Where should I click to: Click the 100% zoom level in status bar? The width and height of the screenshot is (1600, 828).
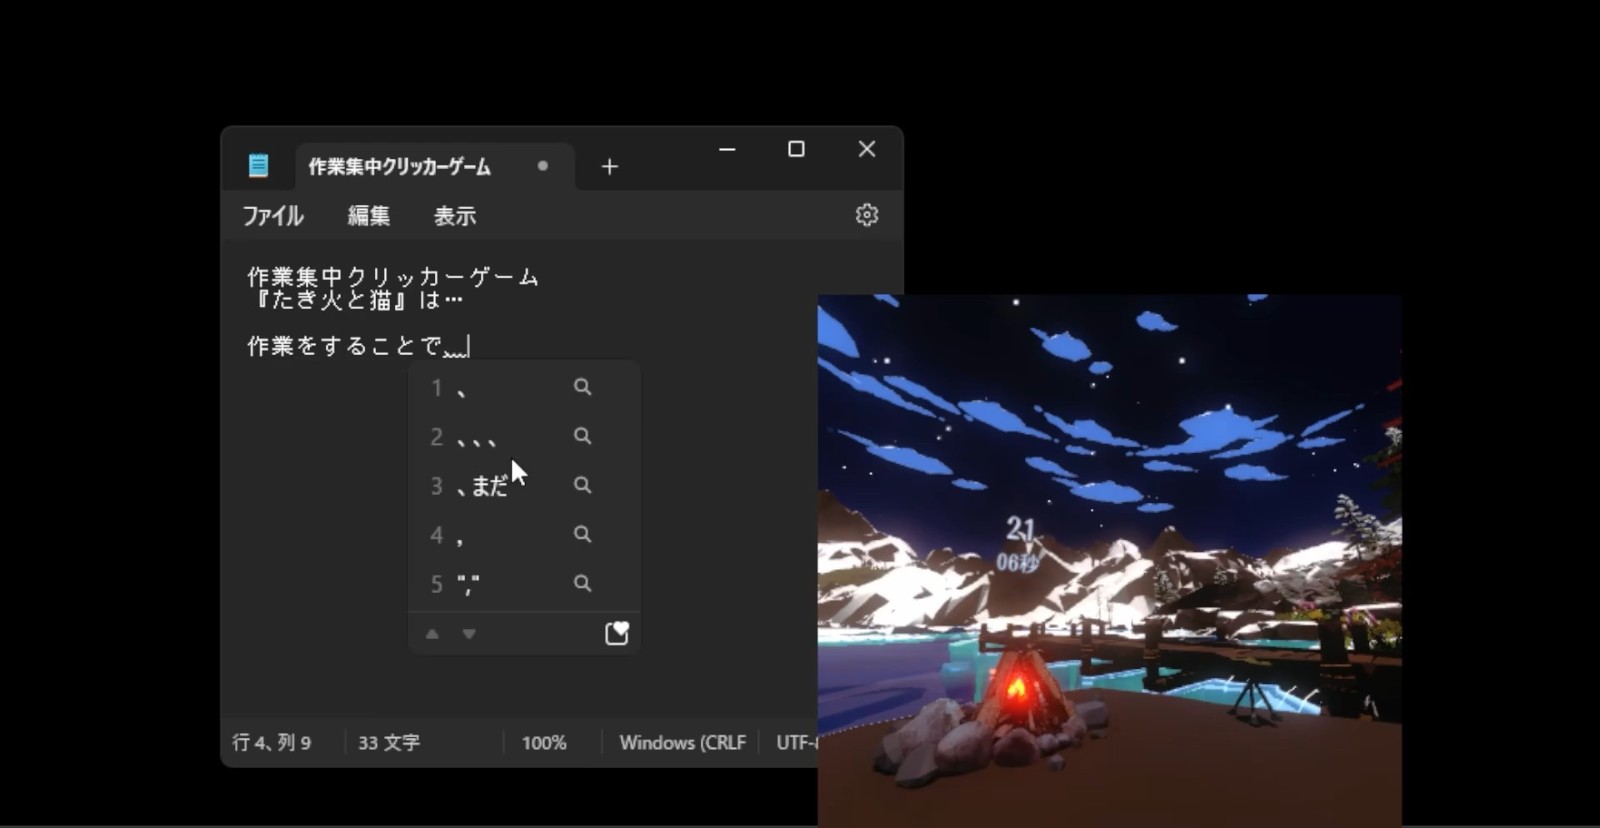544,743
